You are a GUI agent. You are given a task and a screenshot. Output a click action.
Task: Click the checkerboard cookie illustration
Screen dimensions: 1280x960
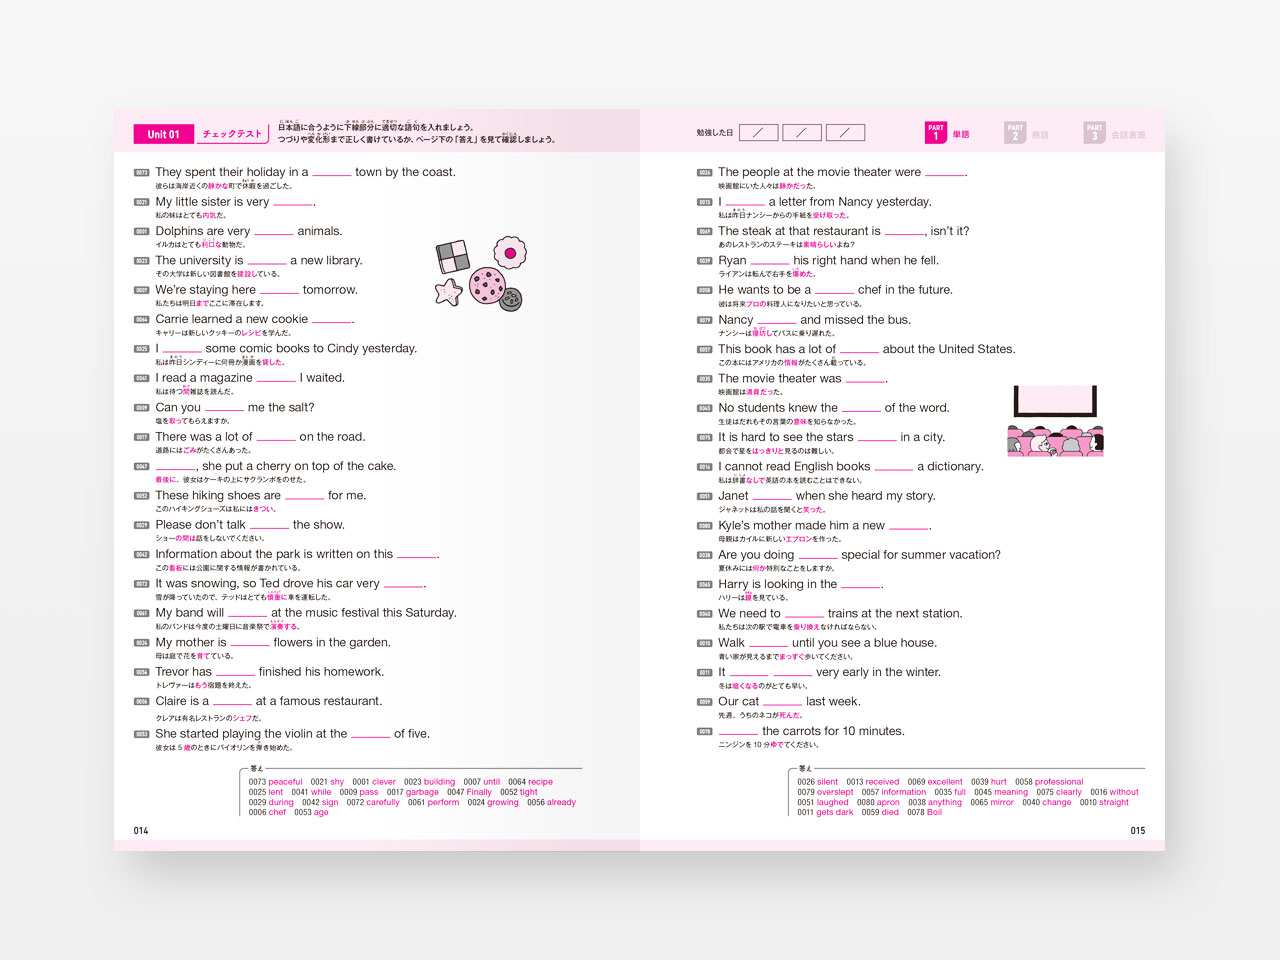pos(453,257)
